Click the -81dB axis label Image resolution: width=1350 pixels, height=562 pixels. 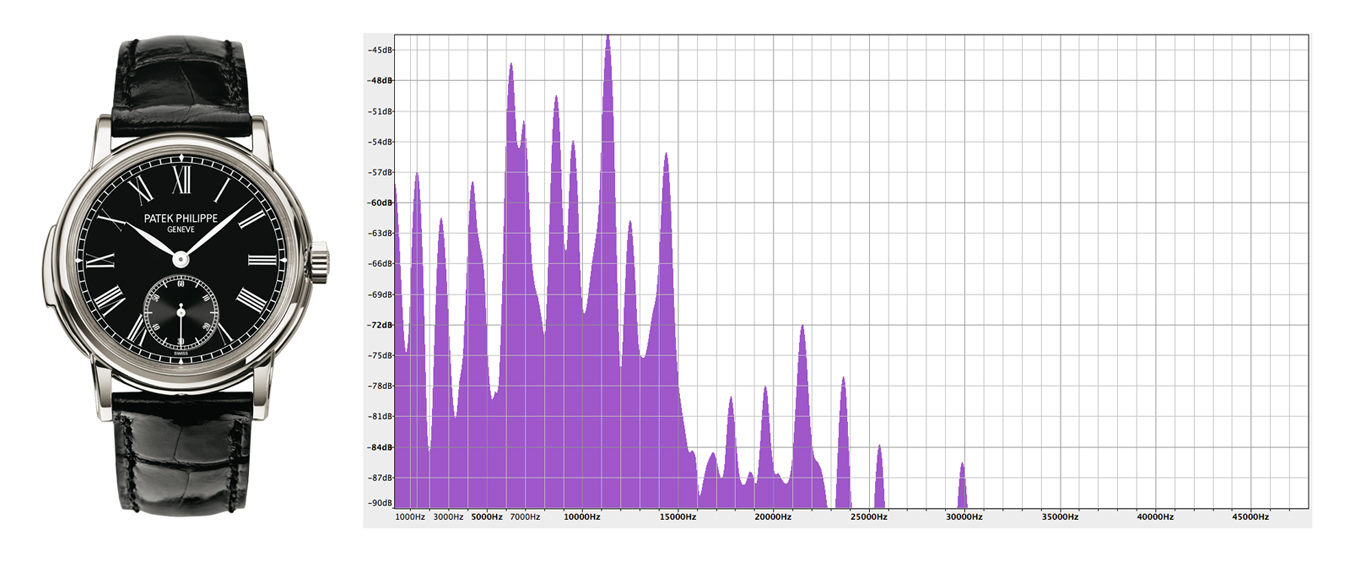point(379,417)
